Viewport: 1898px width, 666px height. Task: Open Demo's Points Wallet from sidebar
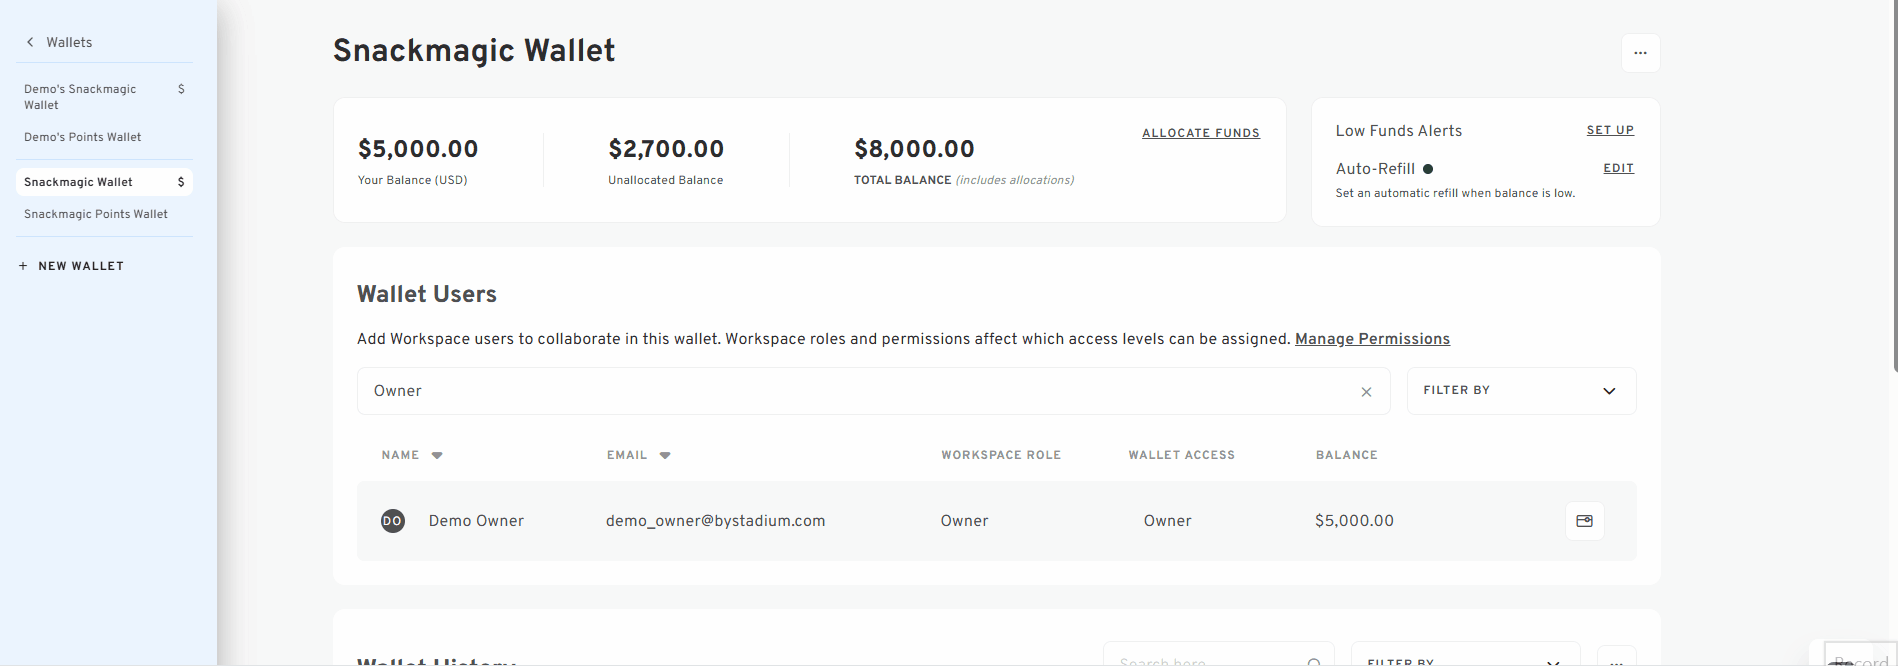83,137
